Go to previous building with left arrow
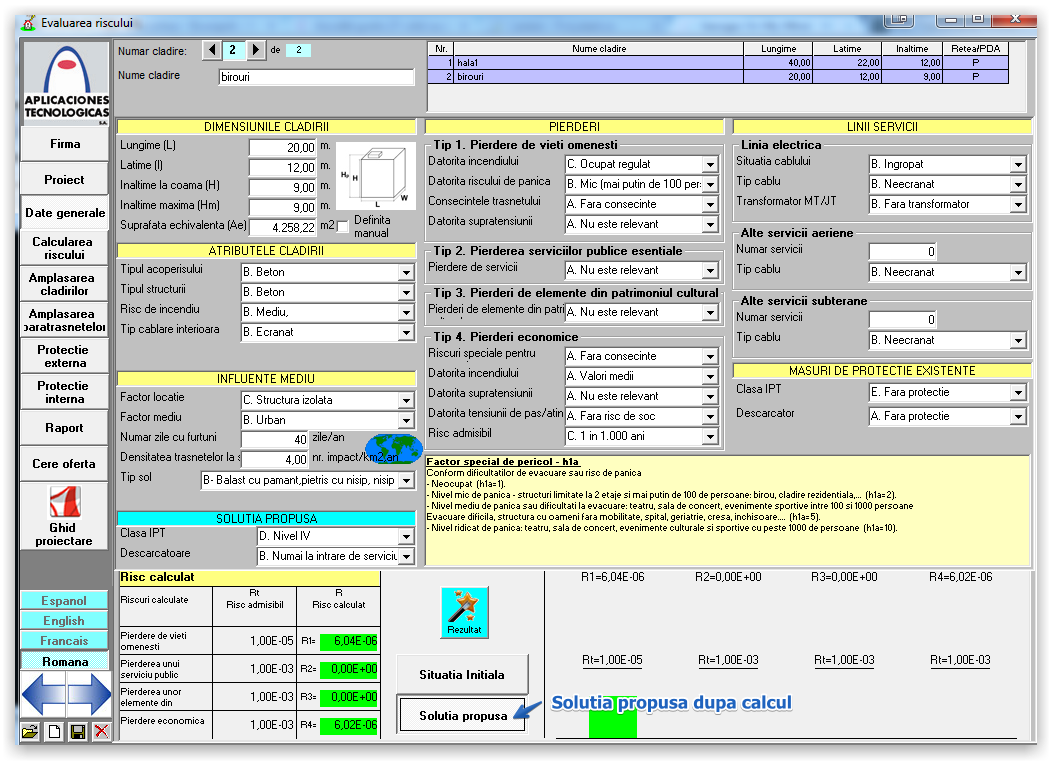1052x765 pixels. pyautogui.click(x=212, y=50)
